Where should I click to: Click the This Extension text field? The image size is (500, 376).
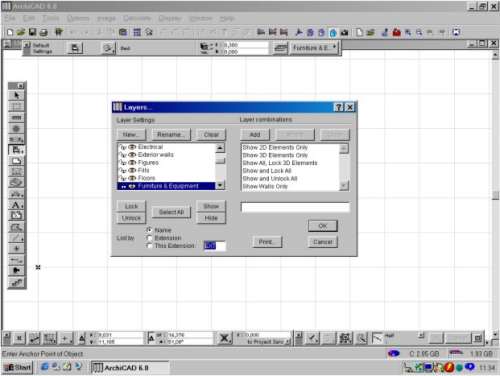pyautogui.click(x=214, y=246)
